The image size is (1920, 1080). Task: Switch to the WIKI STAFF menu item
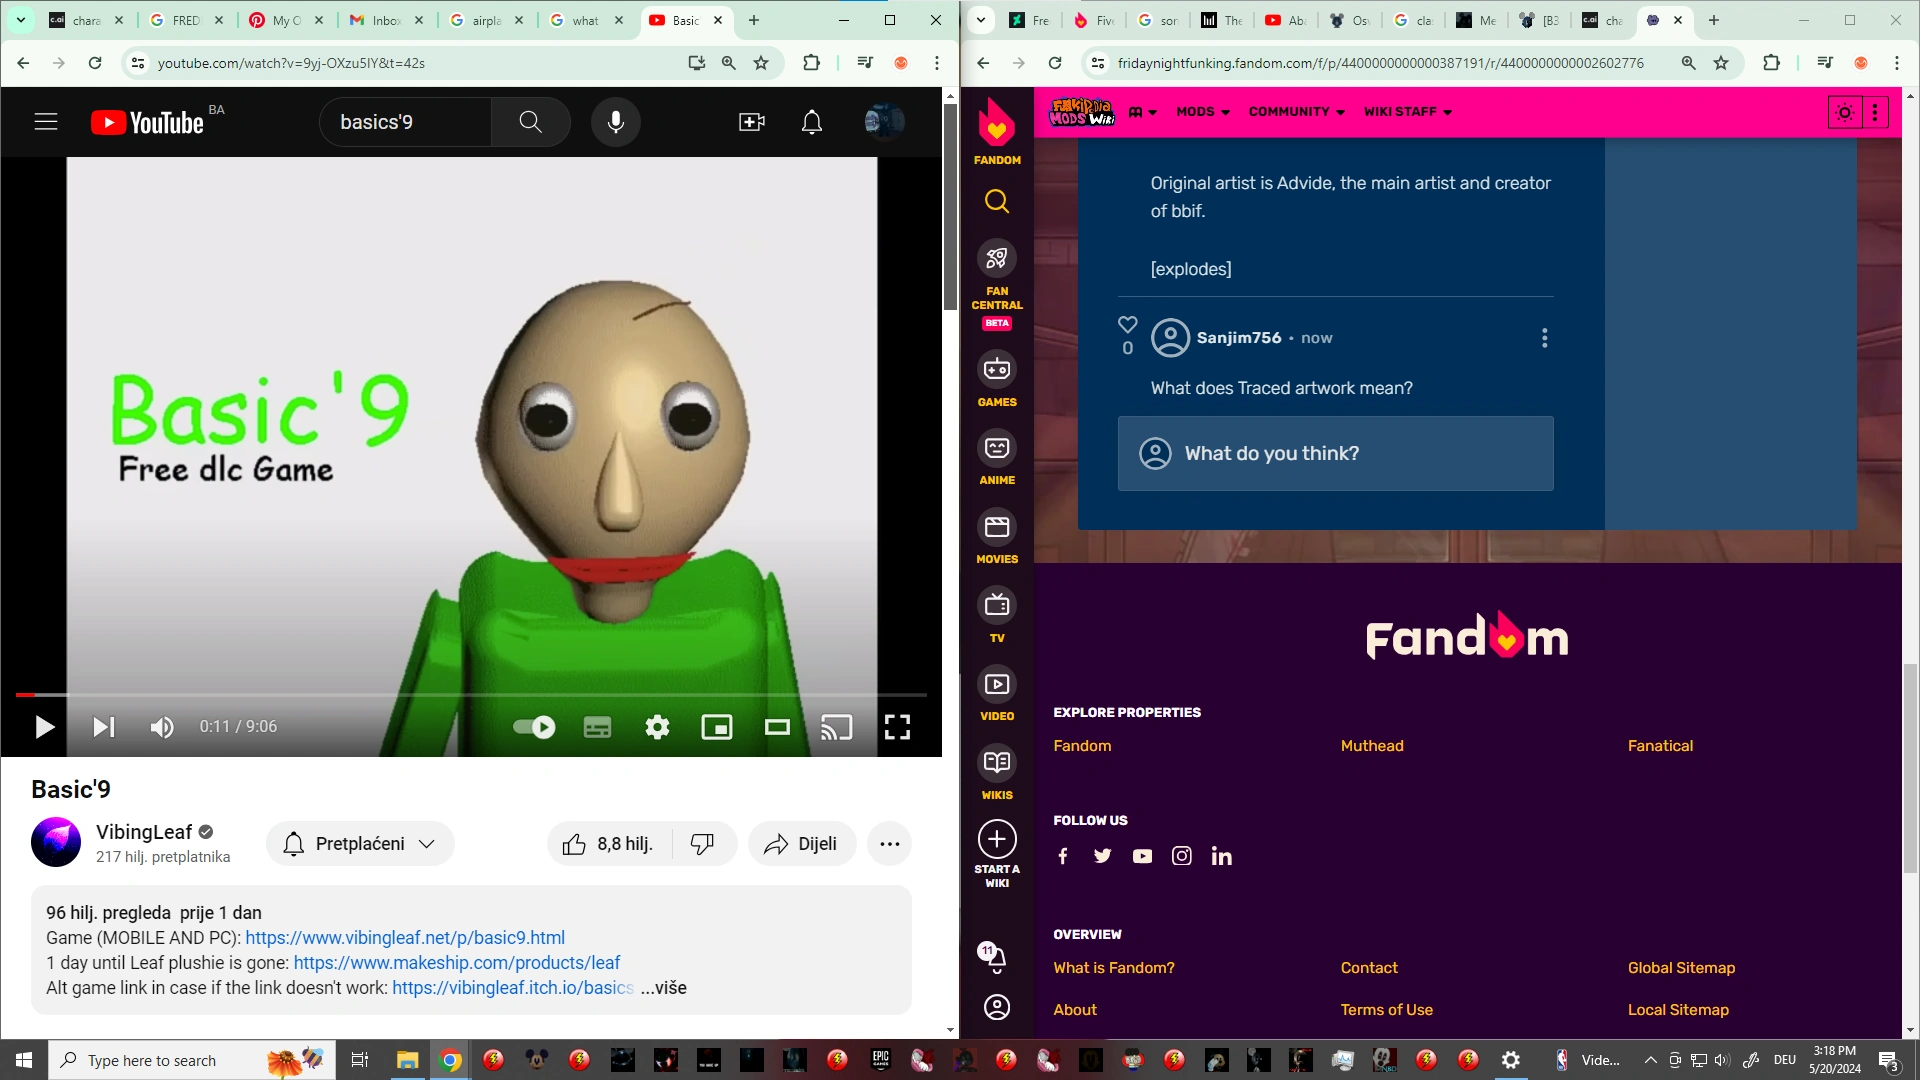point(1407,112)
